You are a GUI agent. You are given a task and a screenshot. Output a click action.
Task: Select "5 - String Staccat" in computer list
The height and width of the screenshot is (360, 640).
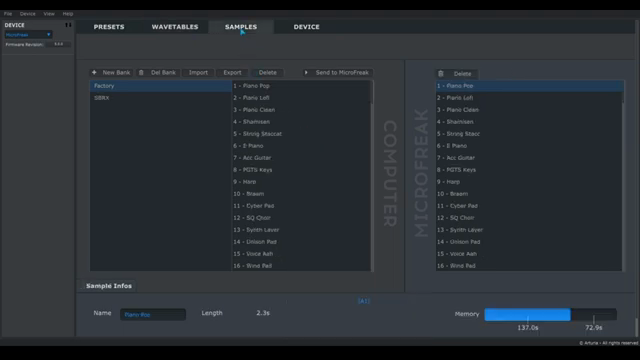point(301,134)
